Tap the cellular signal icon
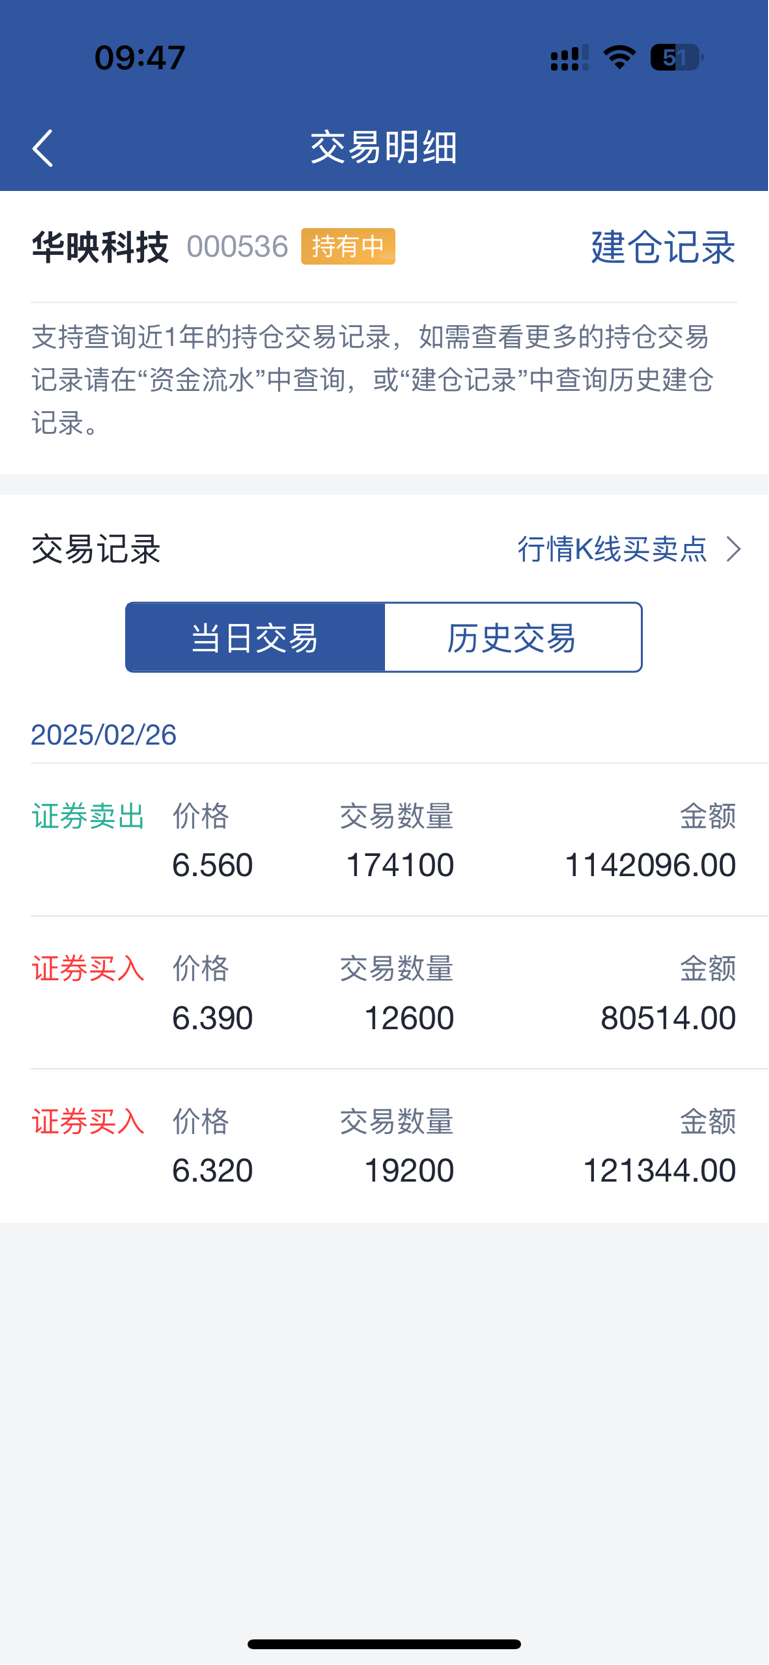Screen dimensions: 769x1665 [x=569, y=59]
